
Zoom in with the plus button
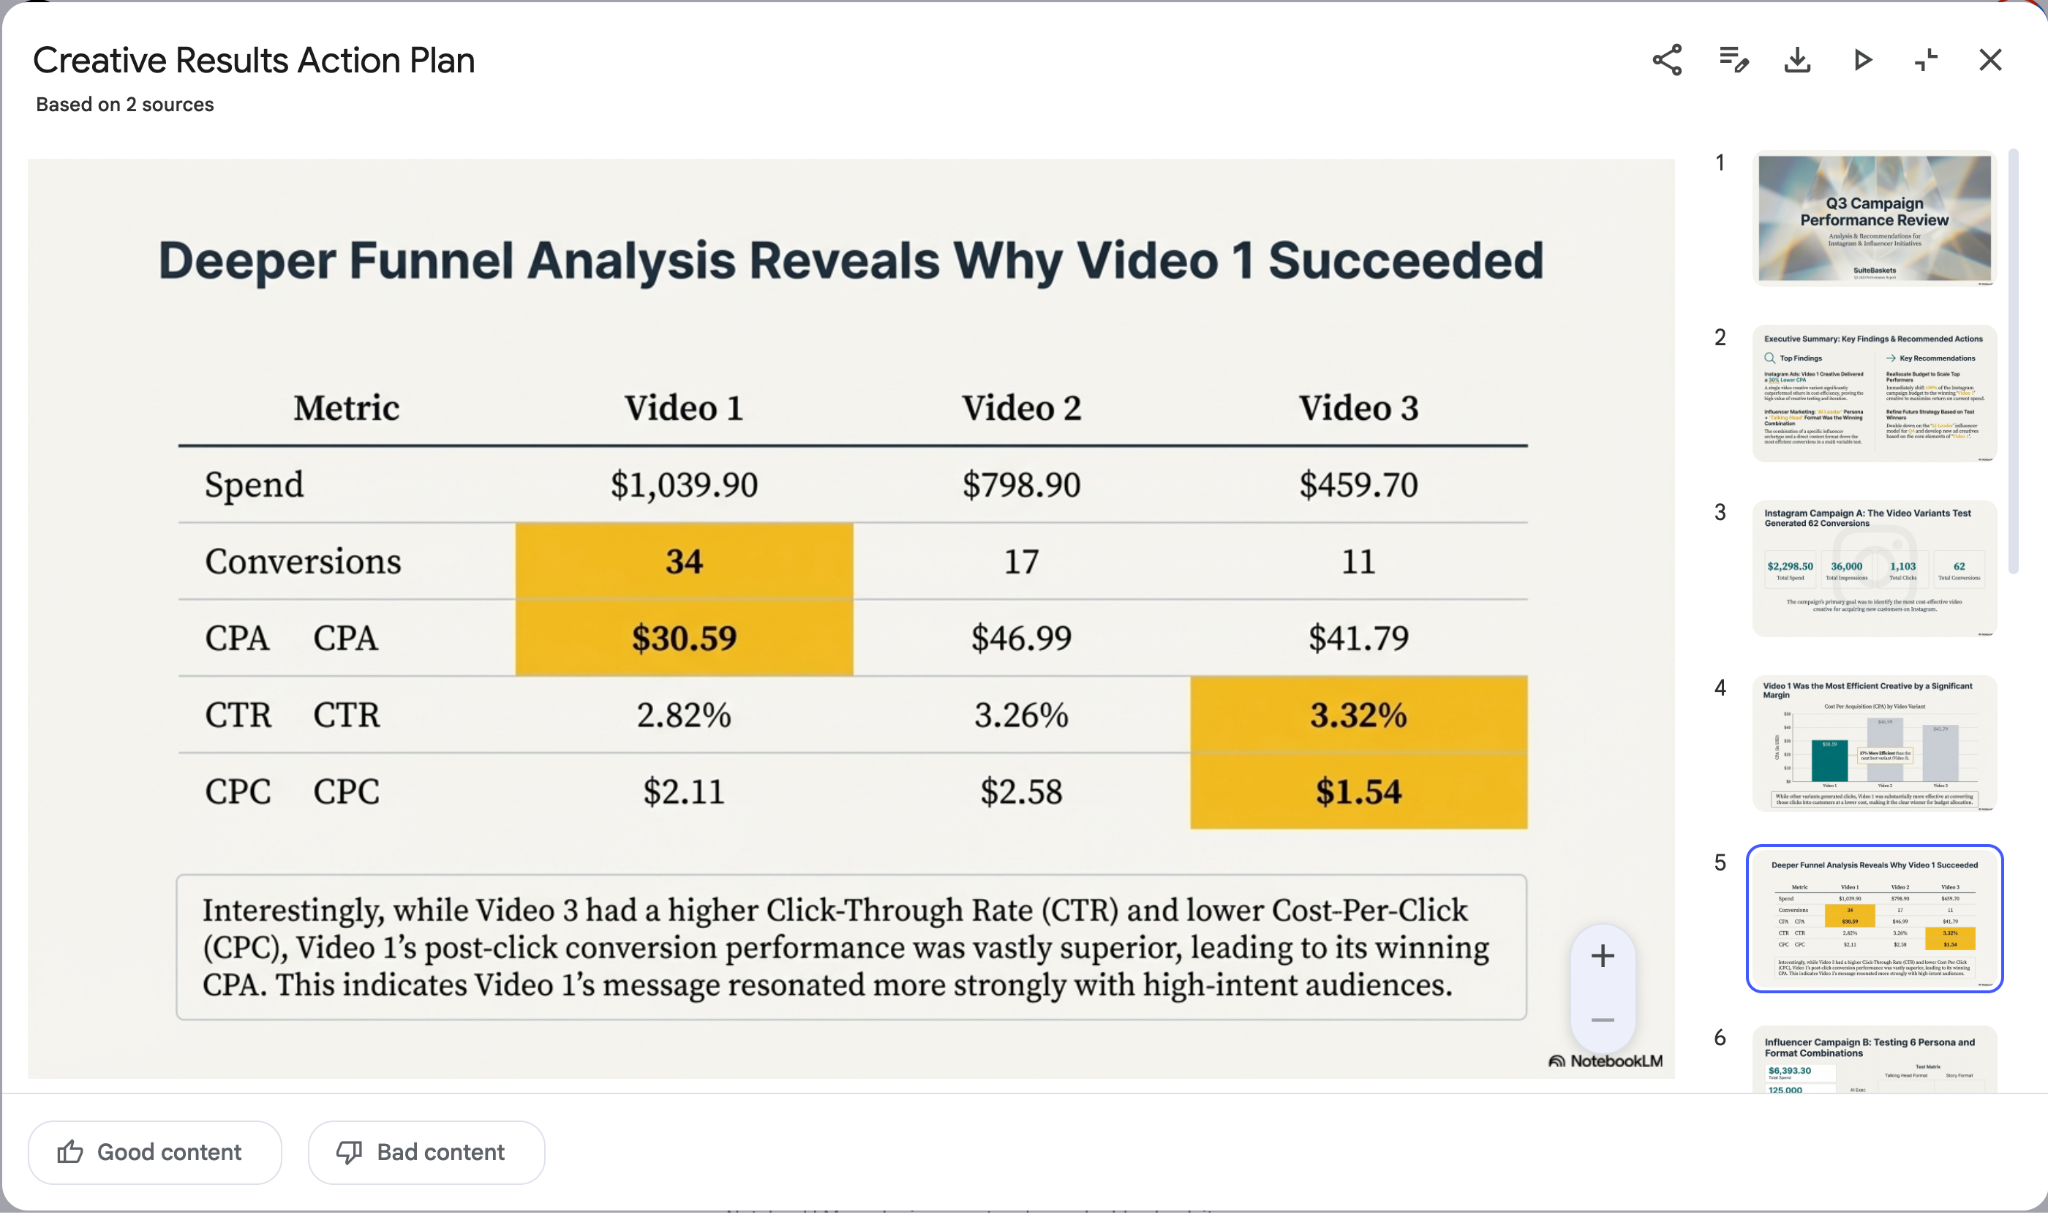coord(1602,956)
